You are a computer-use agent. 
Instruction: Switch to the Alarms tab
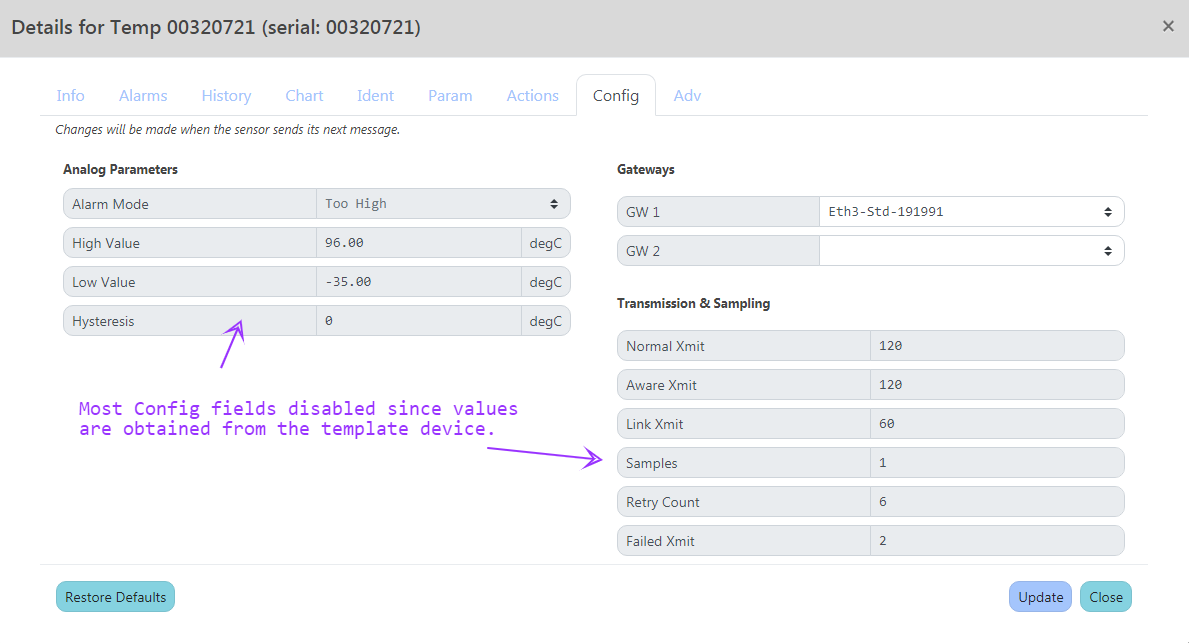click(x=142, y=95)
